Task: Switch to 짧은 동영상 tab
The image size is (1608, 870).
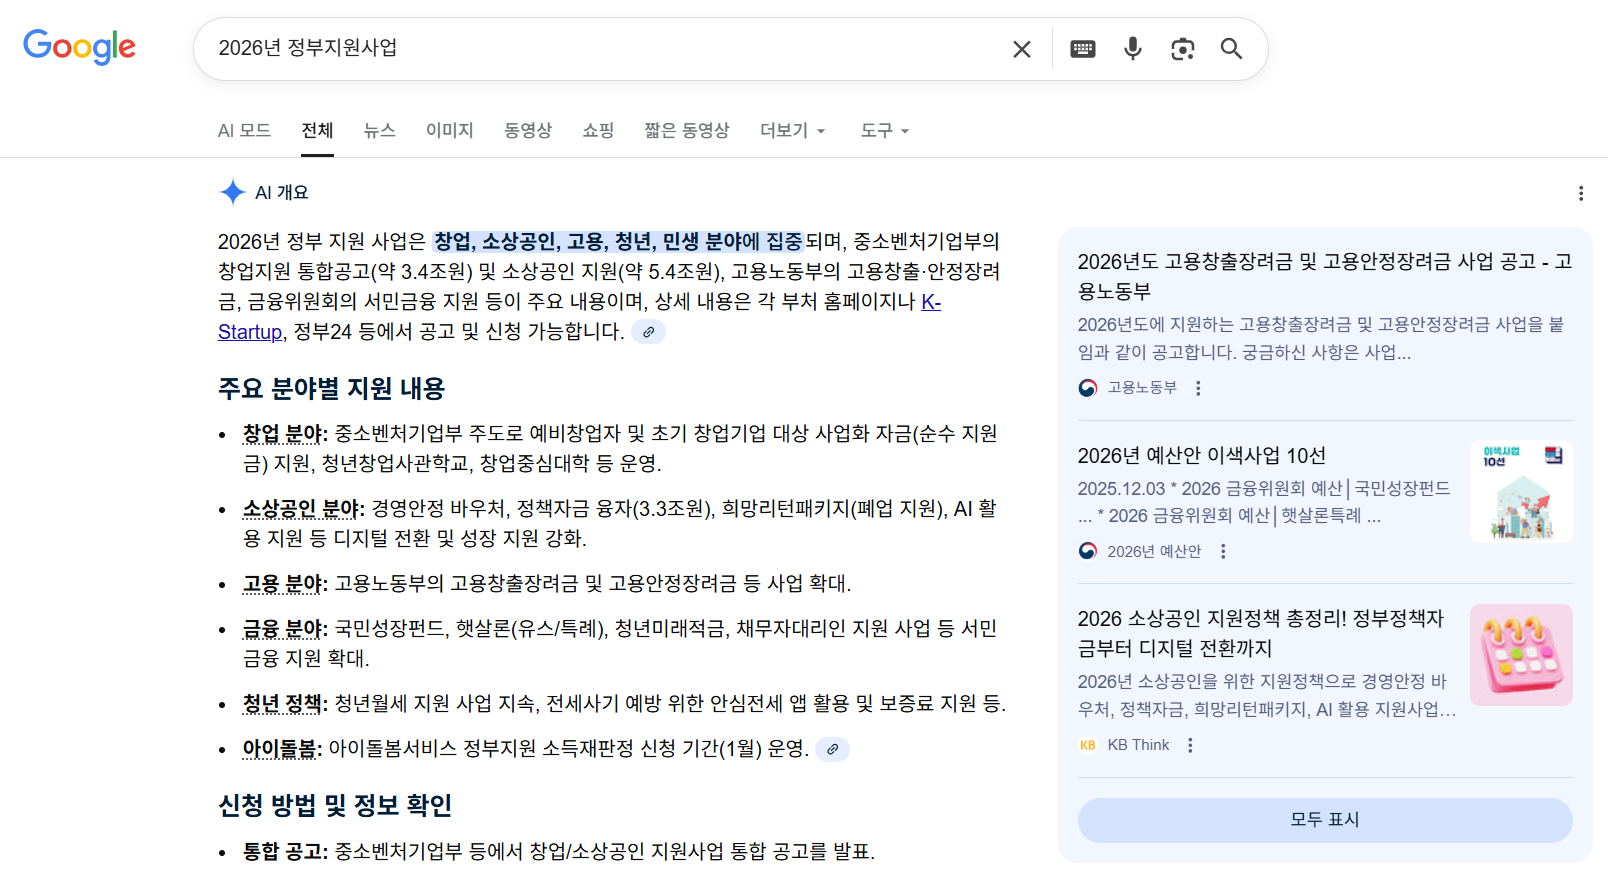Action: (x=687, y=130)
